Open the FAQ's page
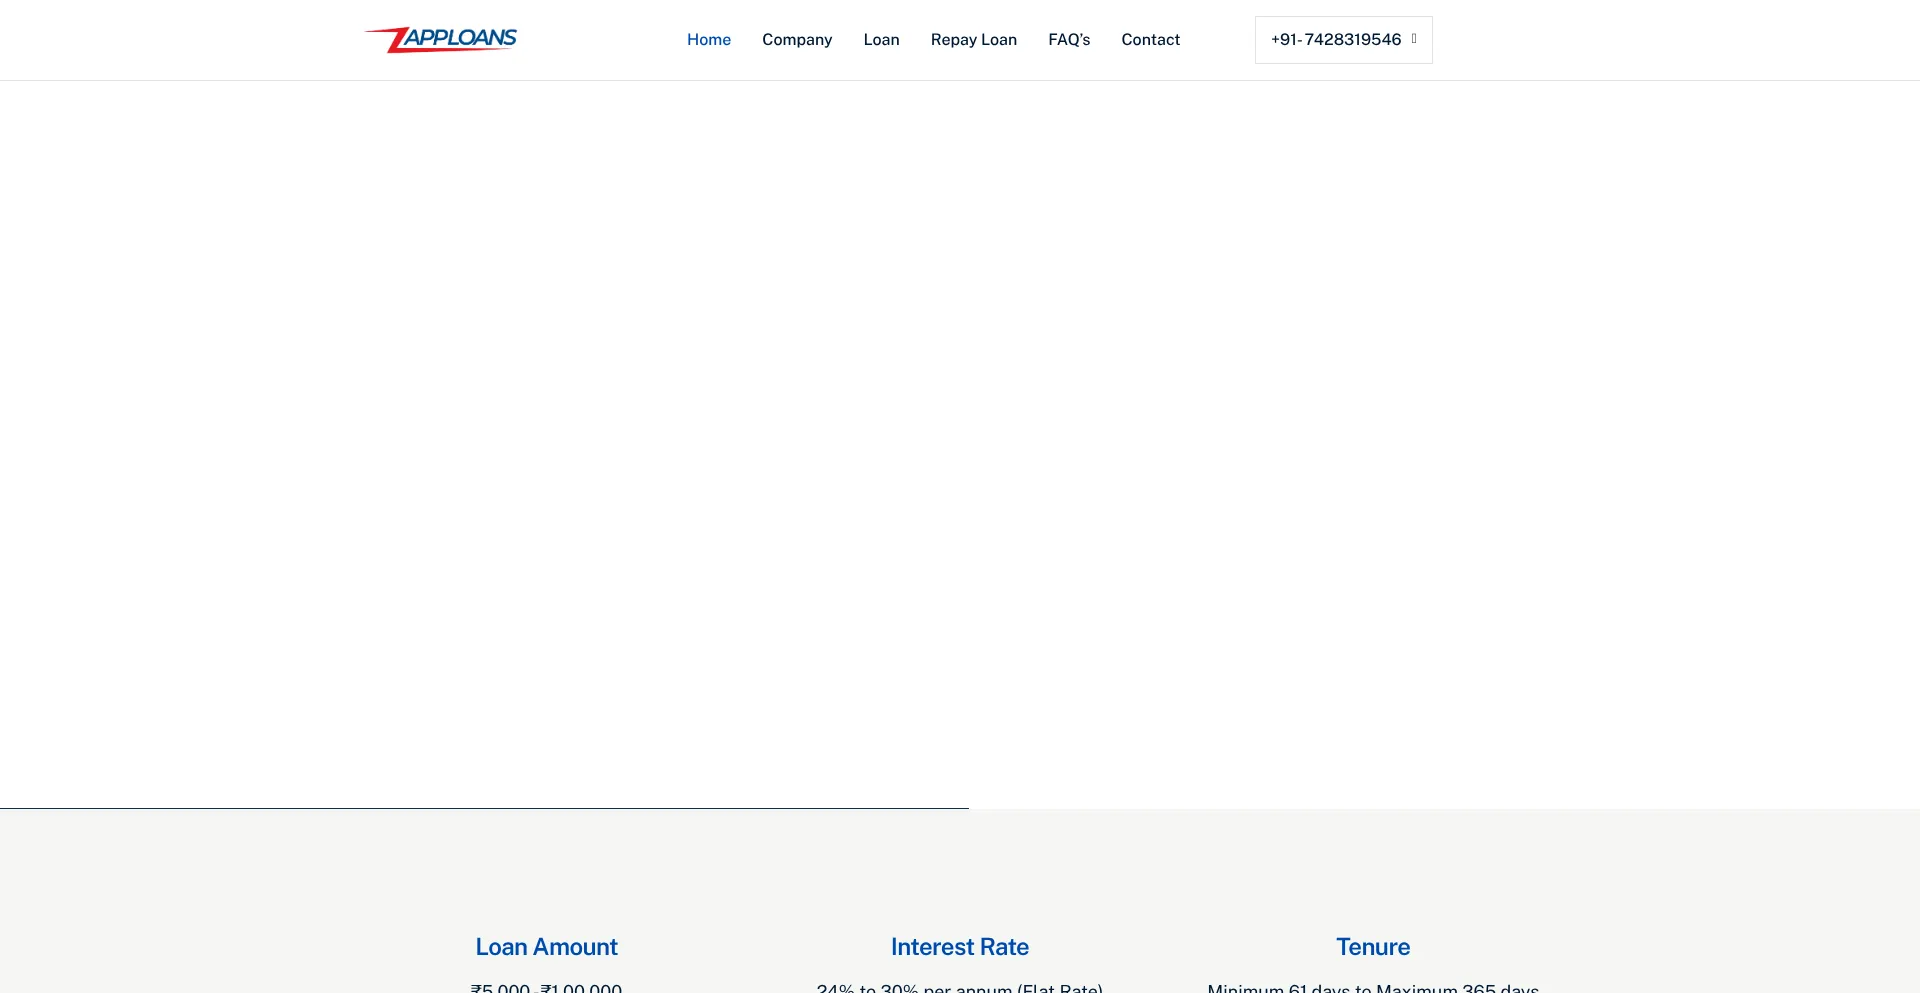 click(x=1069, y=40)
